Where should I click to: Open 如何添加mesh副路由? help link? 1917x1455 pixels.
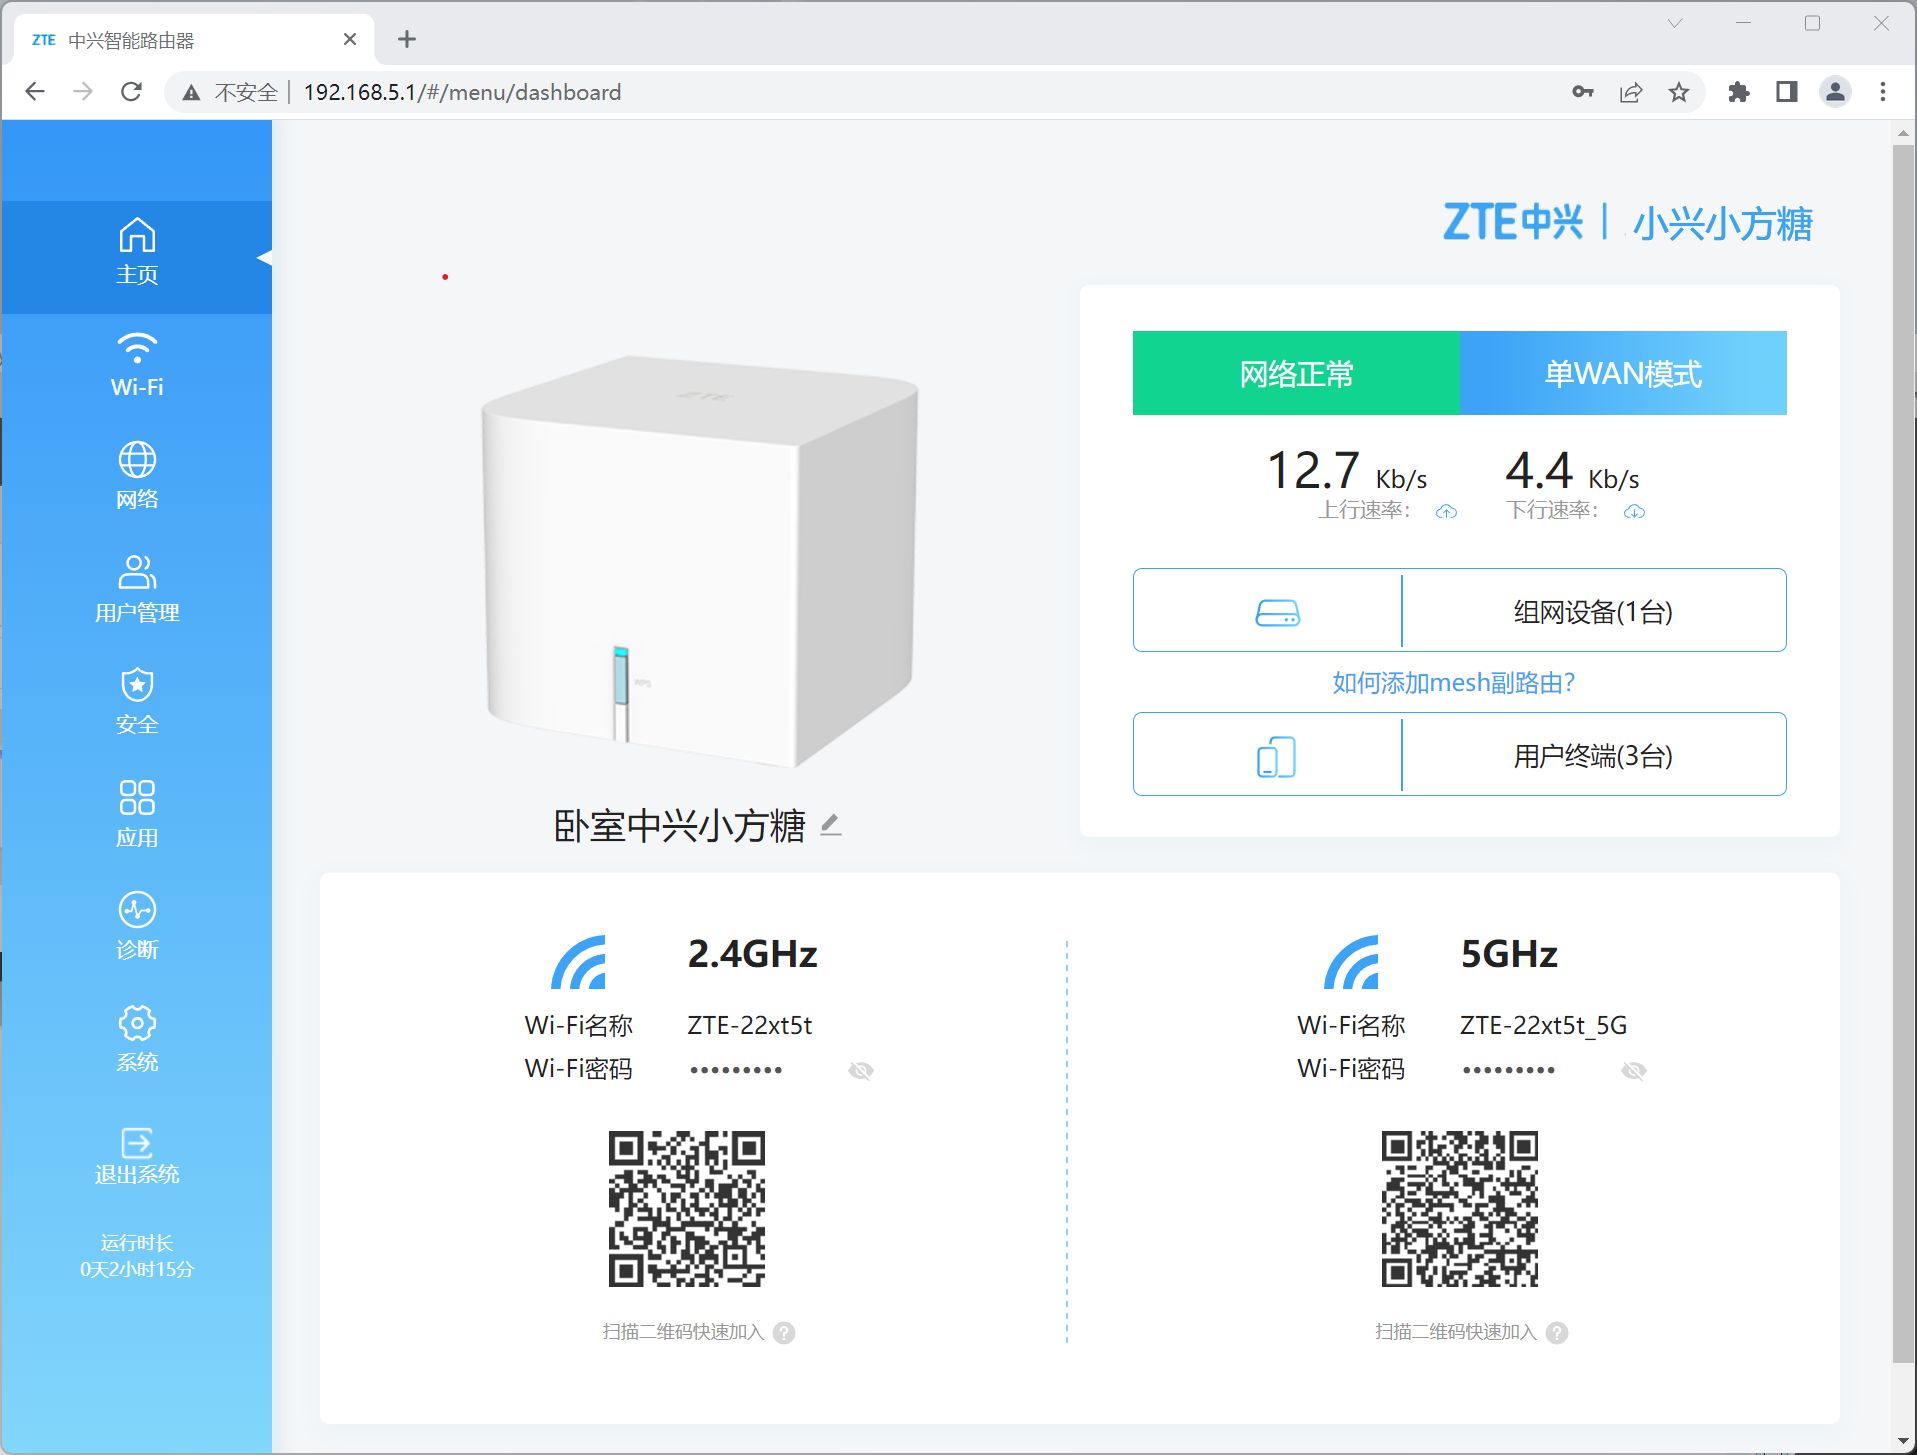[x=1453, y=682]
